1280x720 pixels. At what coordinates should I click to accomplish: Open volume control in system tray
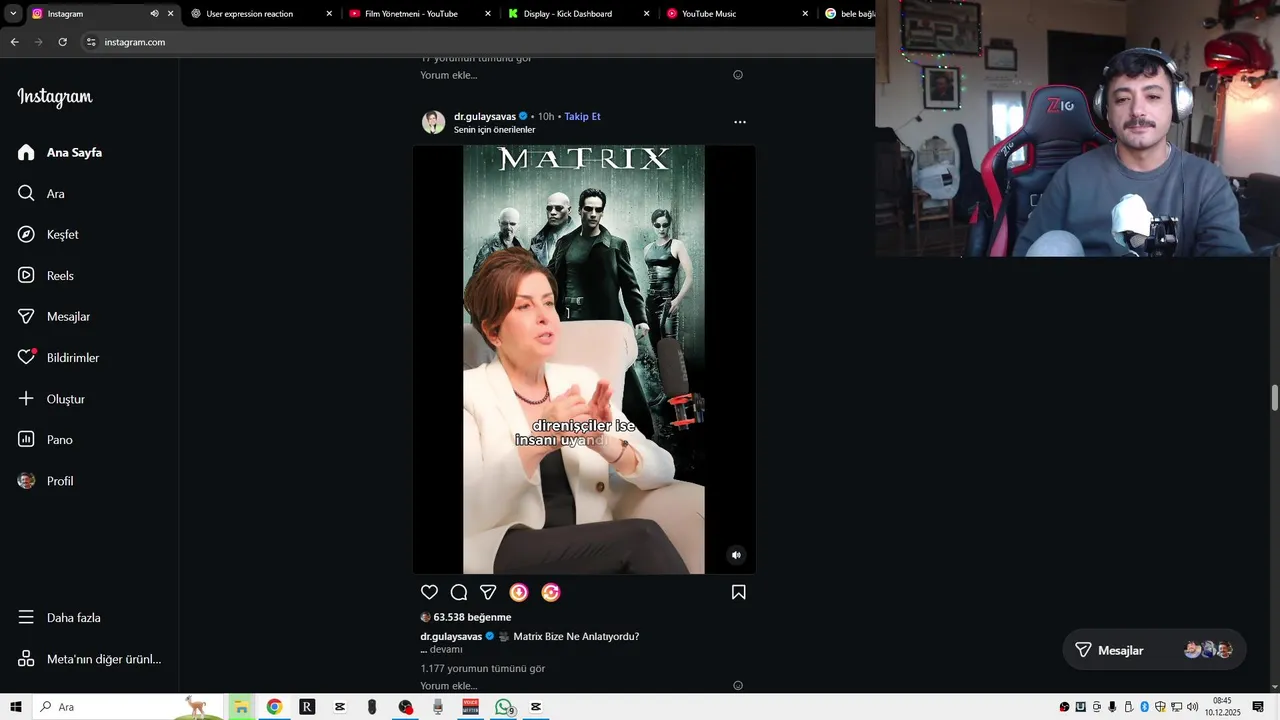pyautogui.click(x=1193, y=707)
